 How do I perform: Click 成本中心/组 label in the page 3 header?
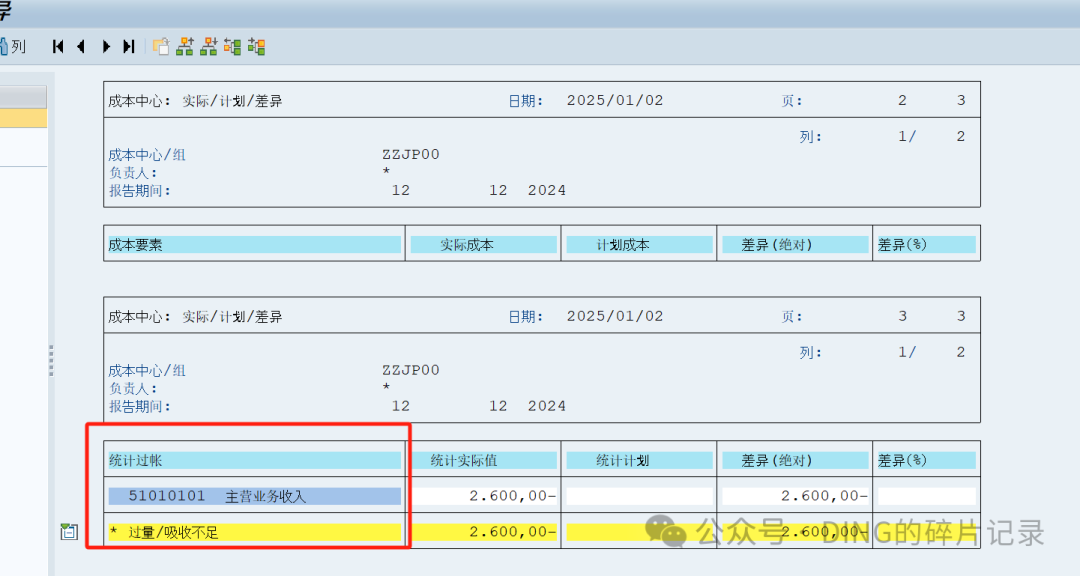pyautogui.click(x=147, y=371)
